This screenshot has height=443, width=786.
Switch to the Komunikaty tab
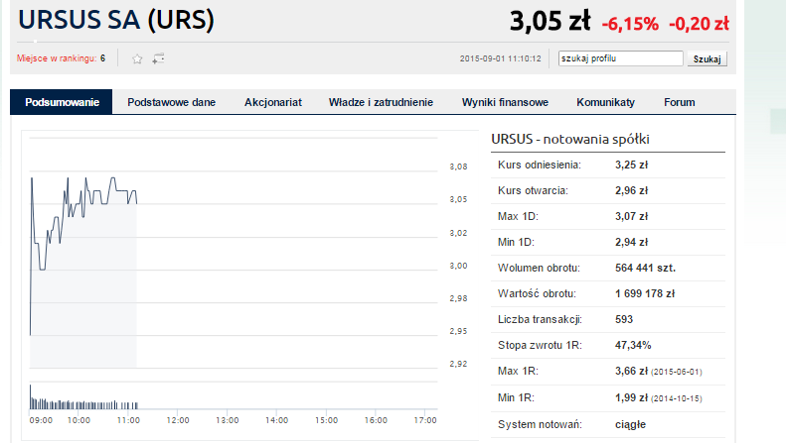606,102
